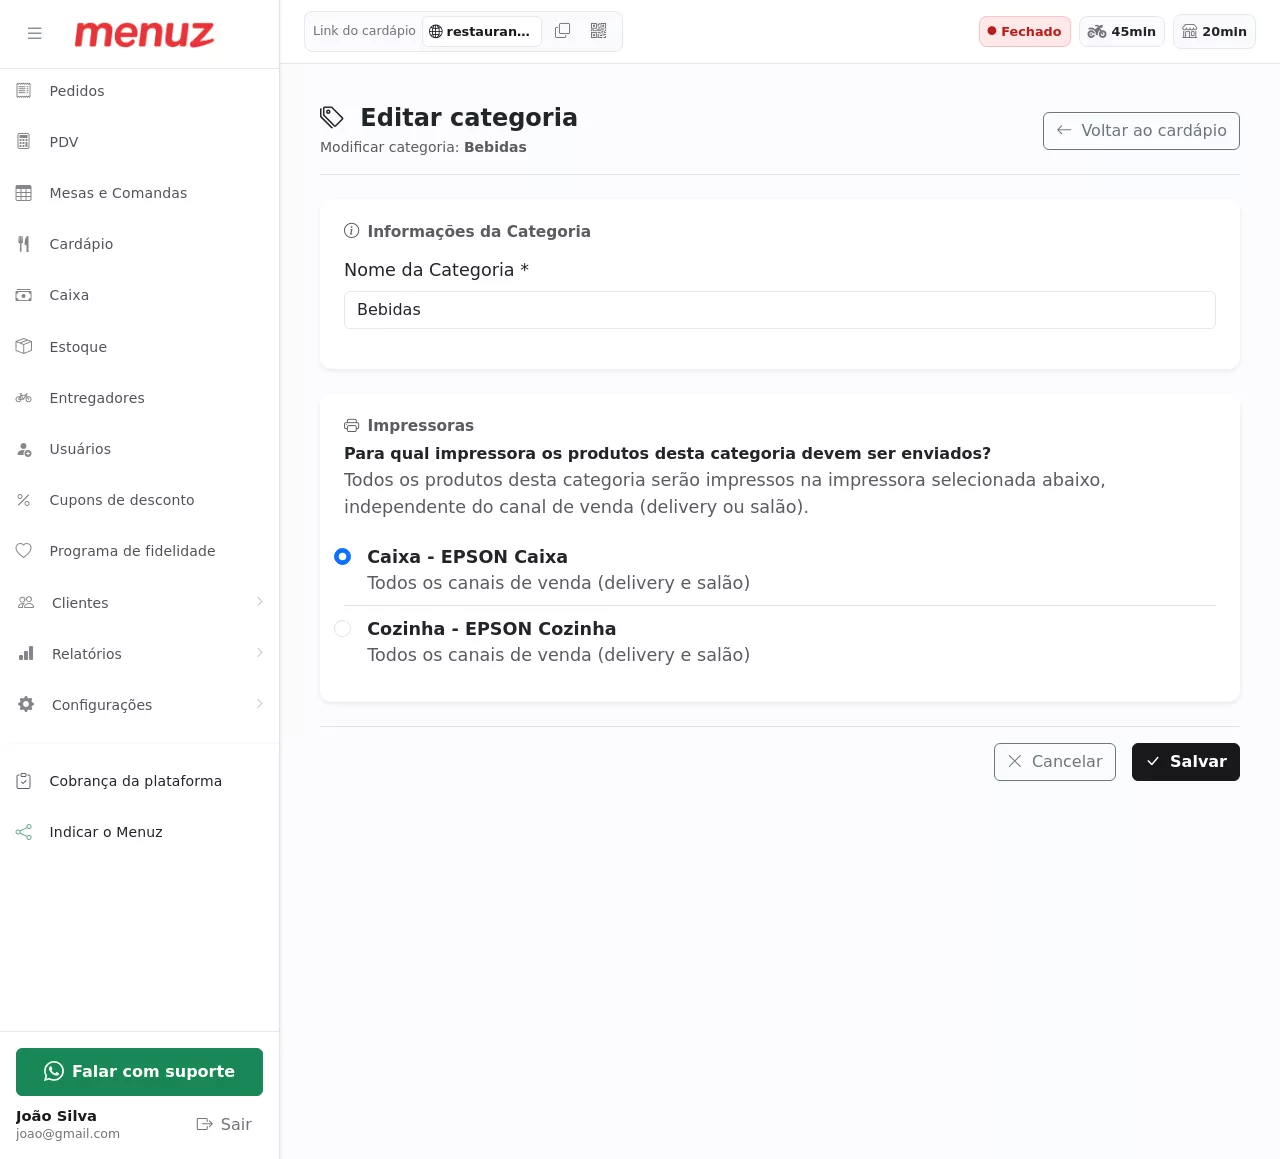Screen dimensions: 1280x1159
Task: Click the Mesas e Comandas table icon
Action: coord(24,193)
